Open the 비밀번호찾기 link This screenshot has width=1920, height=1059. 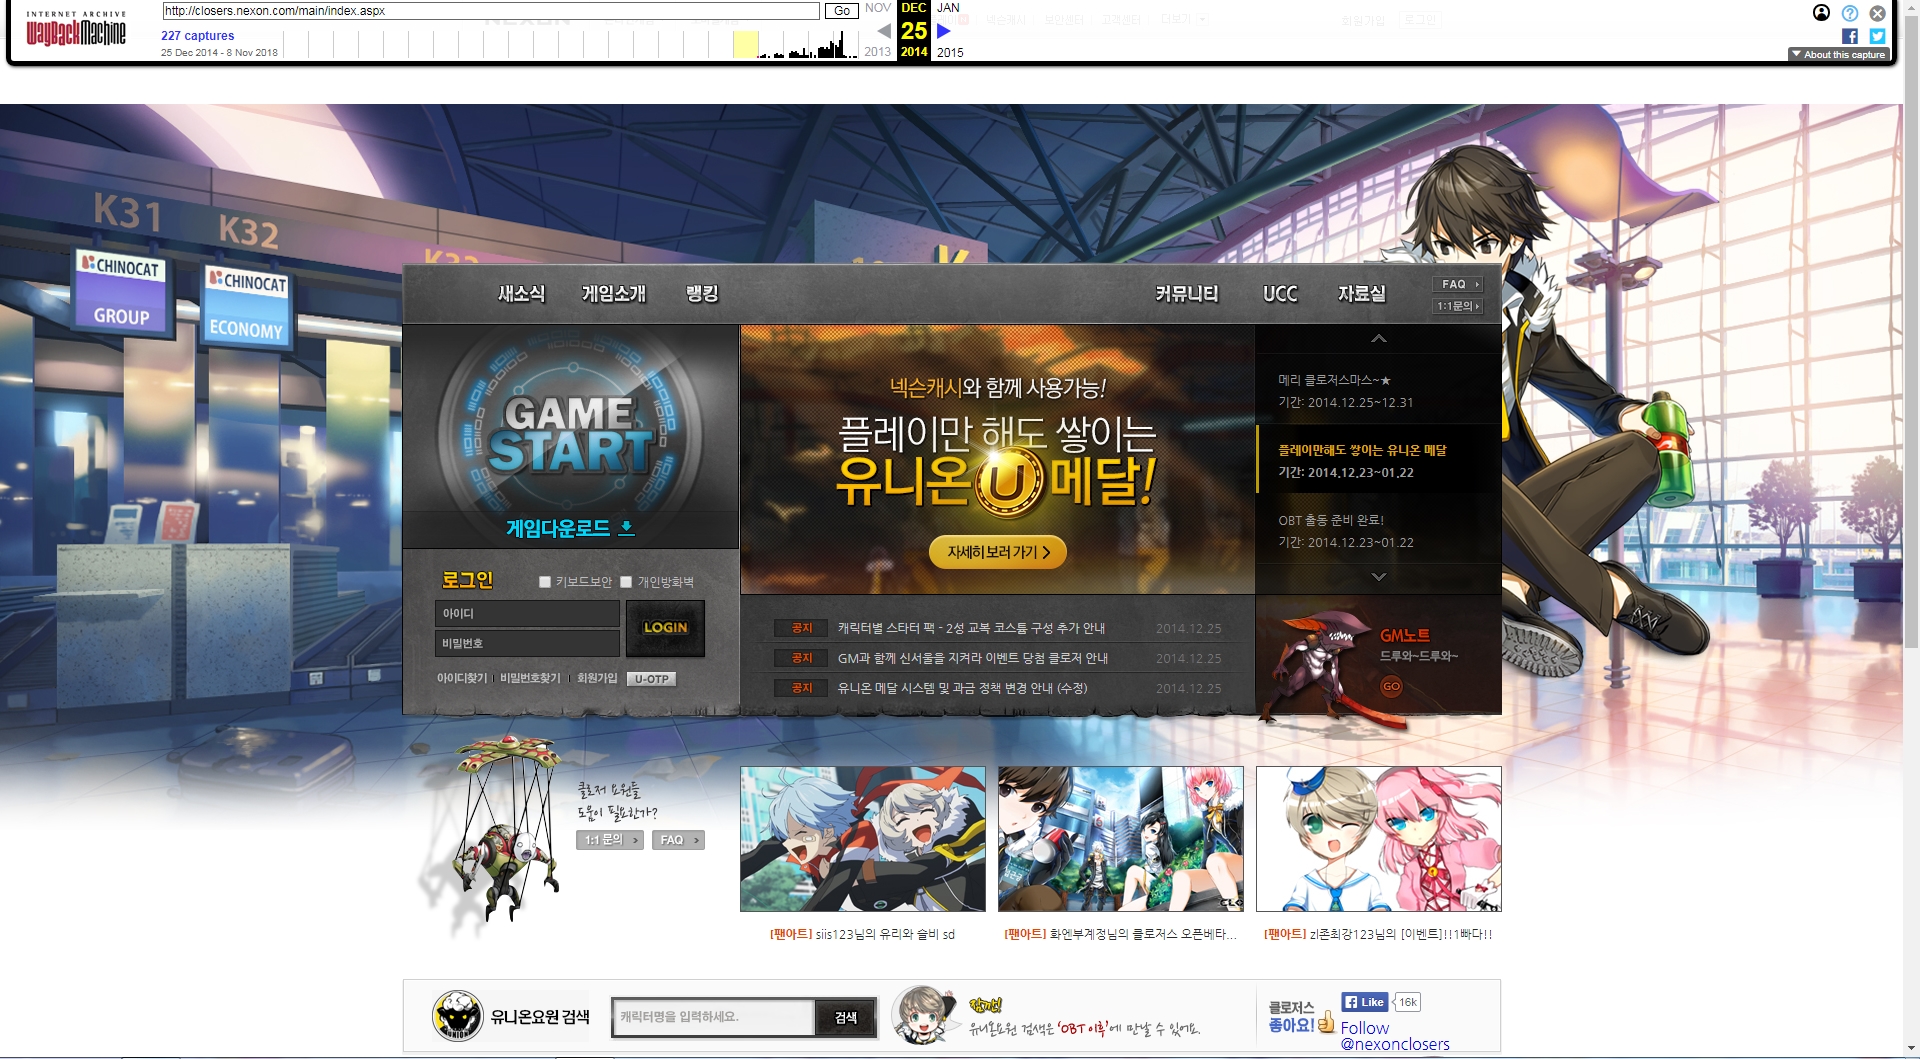coord(530,678)
